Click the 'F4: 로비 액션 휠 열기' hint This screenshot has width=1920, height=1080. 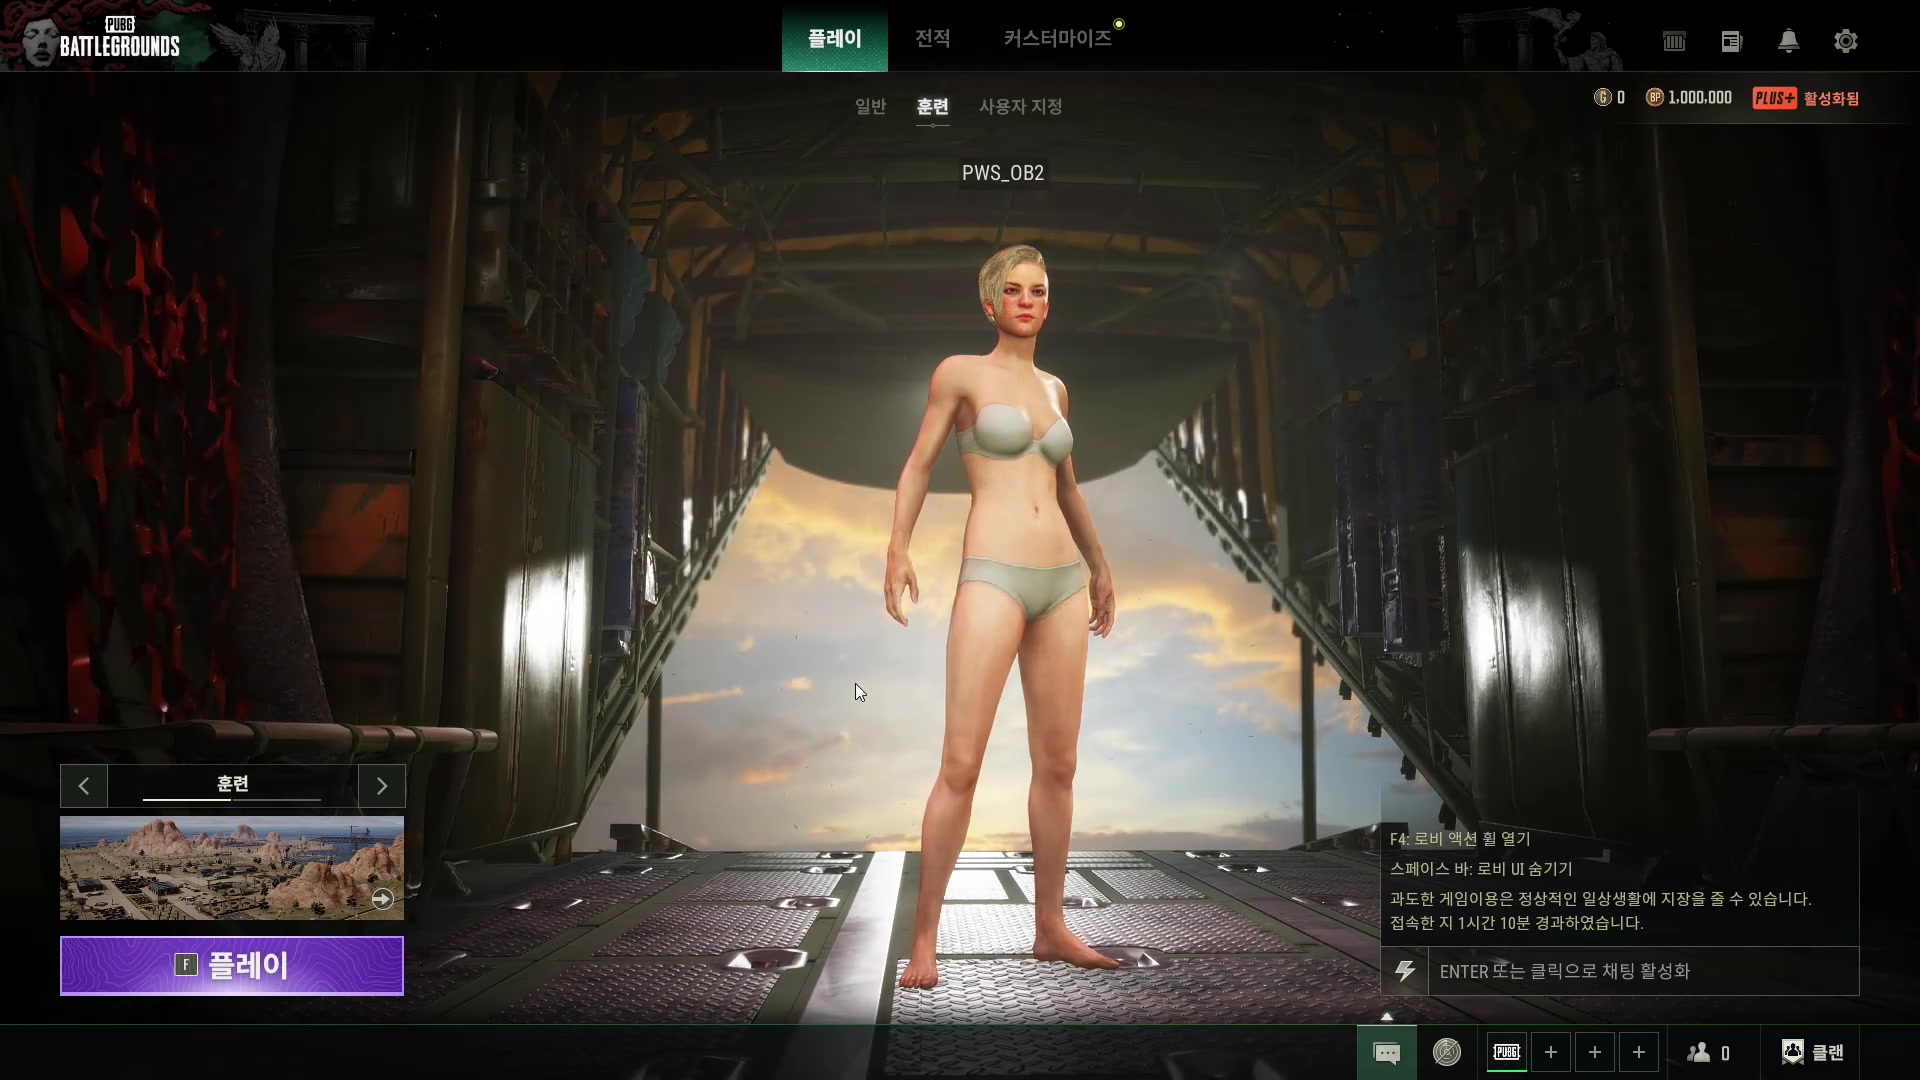(1460, 839)
